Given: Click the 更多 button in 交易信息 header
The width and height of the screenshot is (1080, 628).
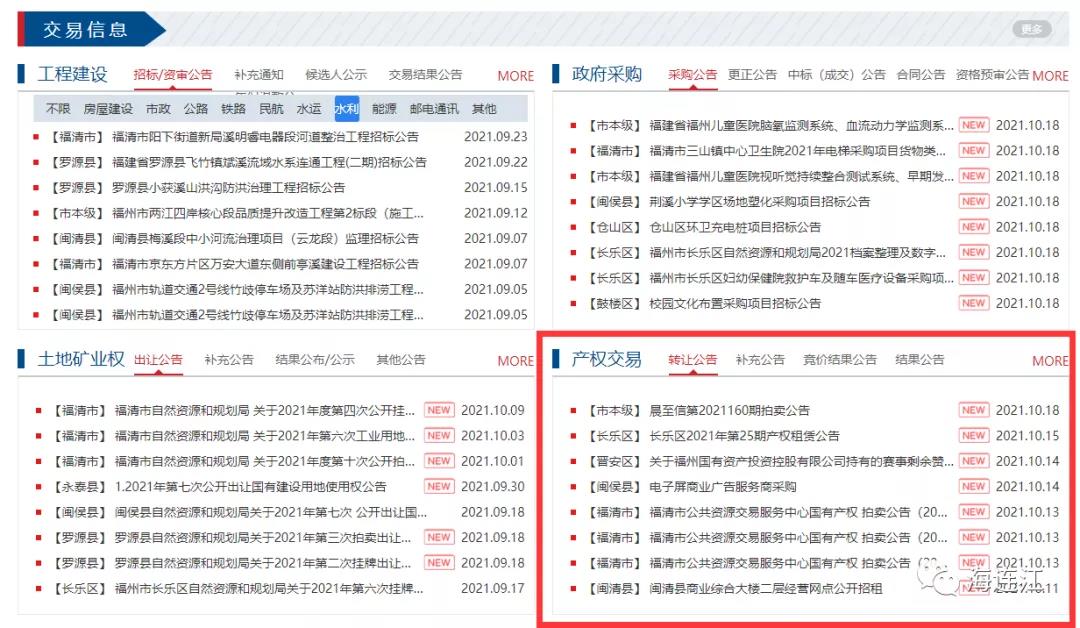Looking at the screenshot, I should pyautogui.click(x=1031, y=29).
